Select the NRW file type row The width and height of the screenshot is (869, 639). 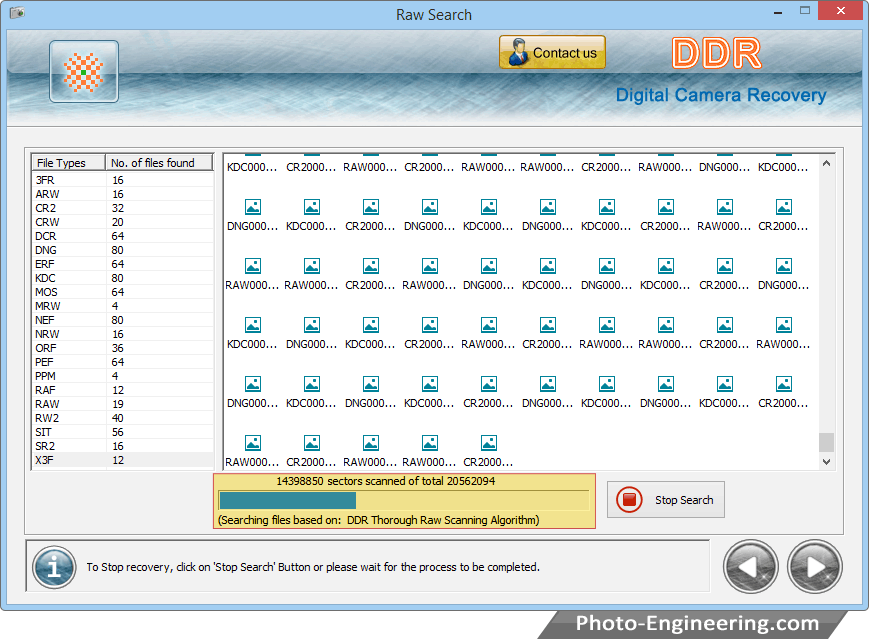(122, 334)
